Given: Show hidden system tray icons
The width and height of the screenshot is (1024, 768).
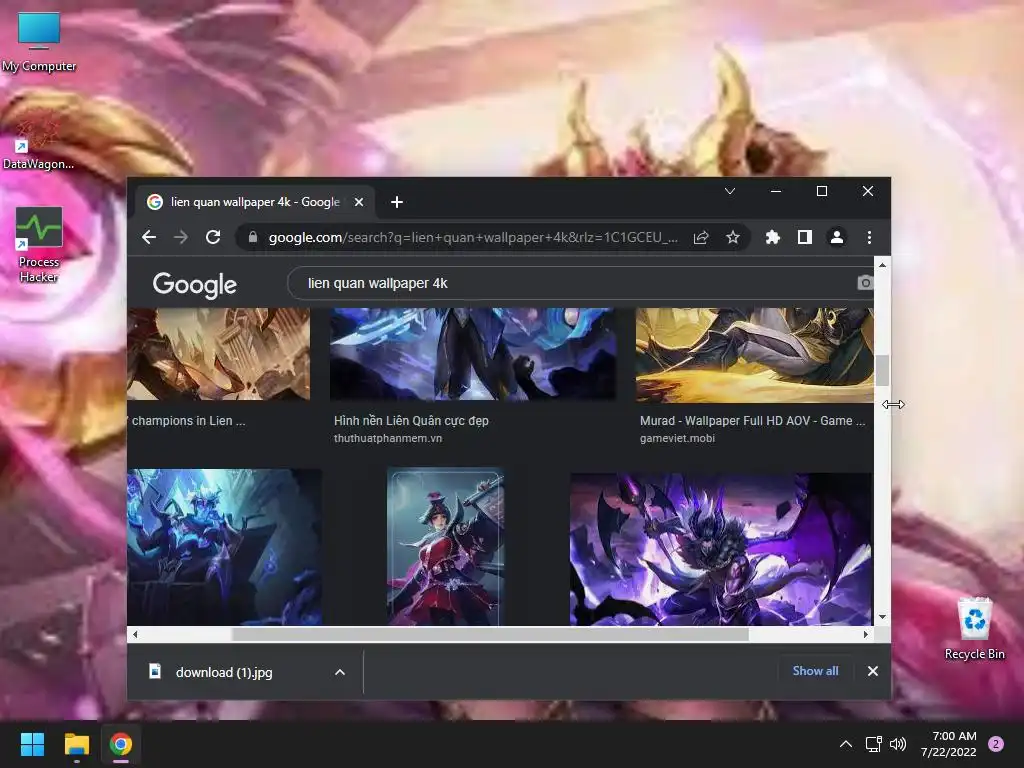Looking at the screenshot, I should [x=846, y=744].
